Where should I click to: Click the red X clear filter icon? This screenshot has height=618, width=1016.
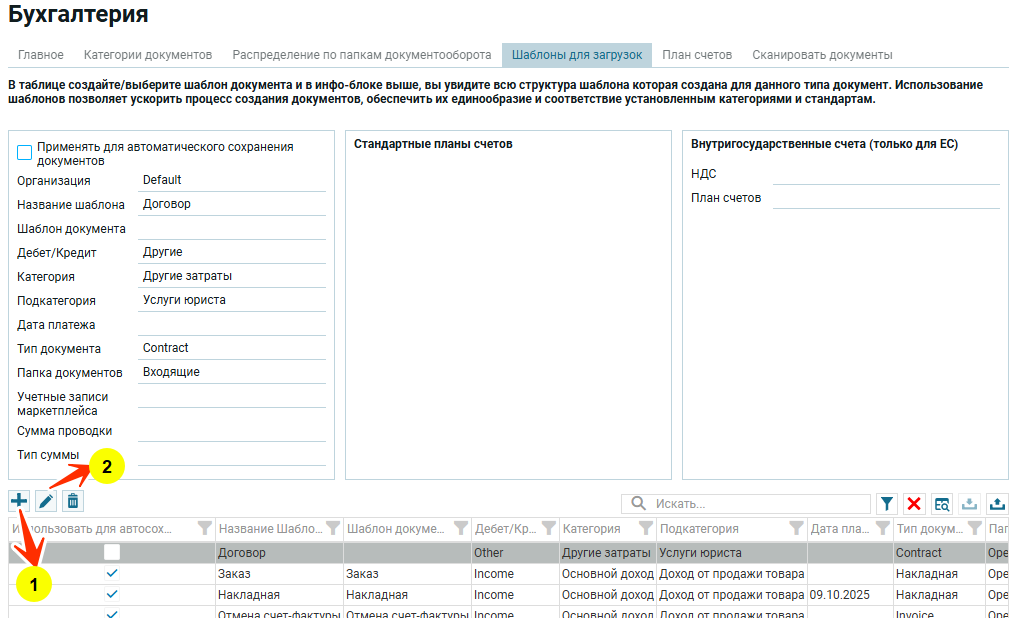pos(914,504)
